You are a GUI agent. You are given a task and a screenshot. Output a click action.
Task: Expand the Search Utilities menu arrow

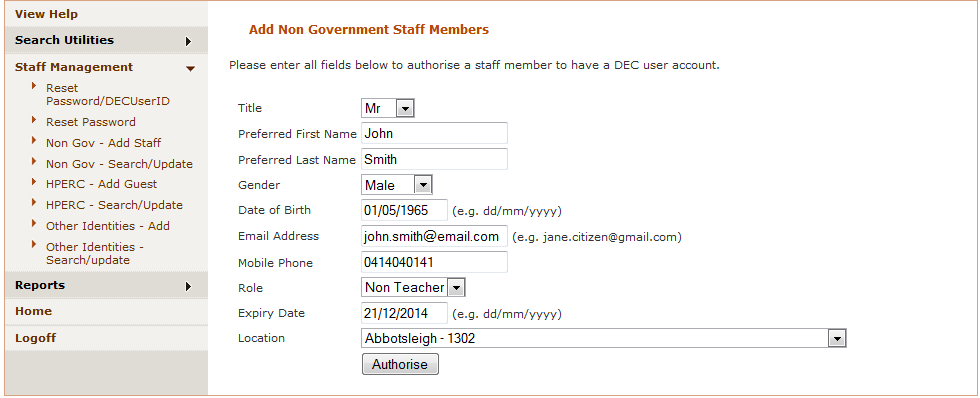[x=188, y=42]
